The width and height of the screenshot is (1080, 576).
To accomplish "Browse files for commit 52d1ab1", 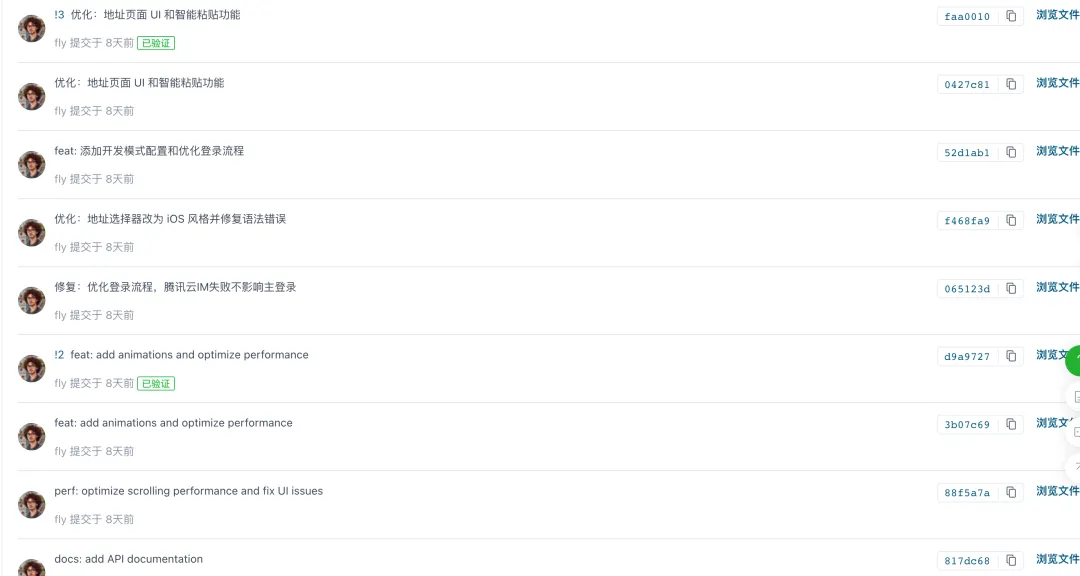I will coord(1057,151).
